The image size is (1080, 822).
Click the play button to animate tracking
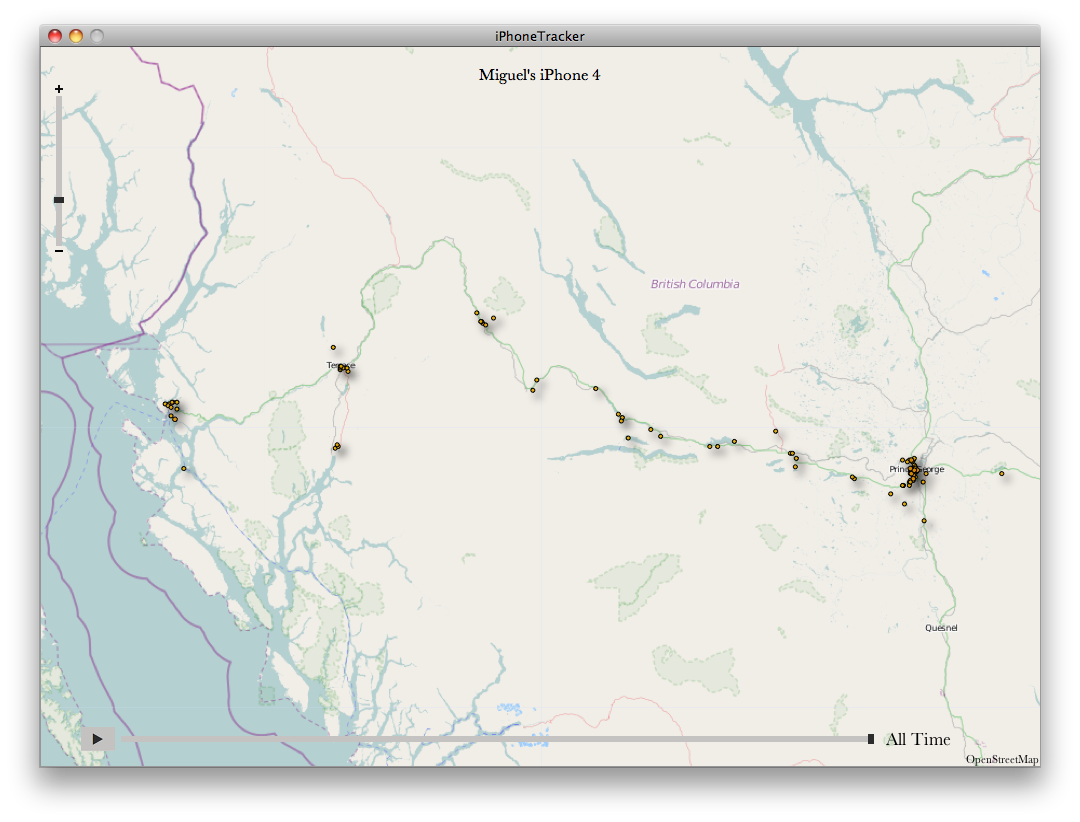click(97, 739)
